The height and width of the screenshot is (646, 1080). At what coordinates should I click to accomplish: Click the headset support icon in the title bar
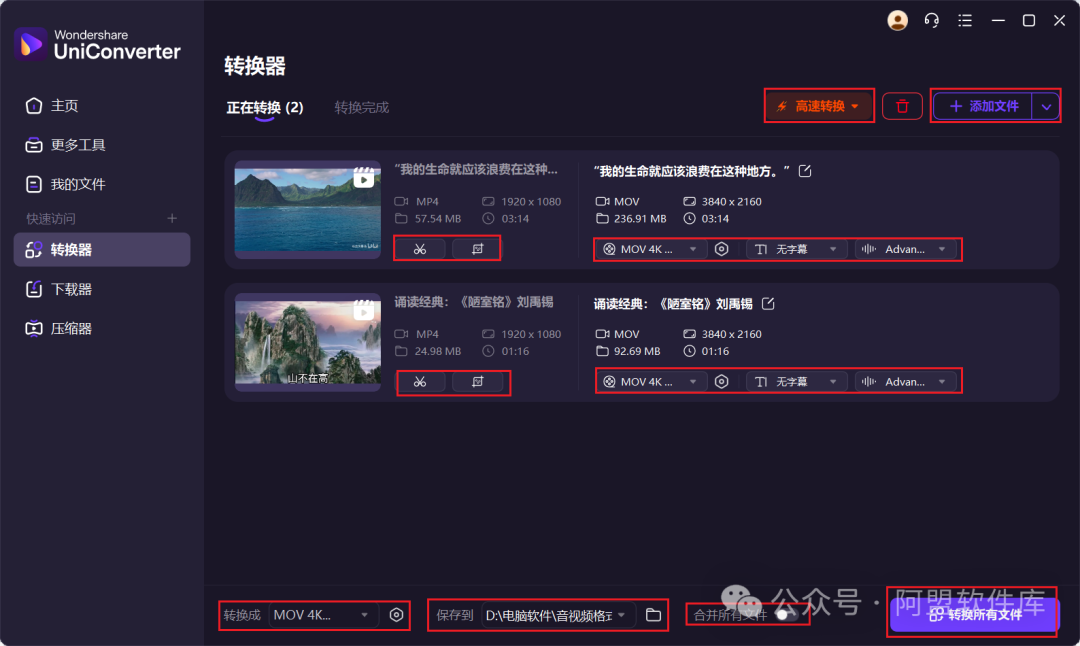pos(931,20)
